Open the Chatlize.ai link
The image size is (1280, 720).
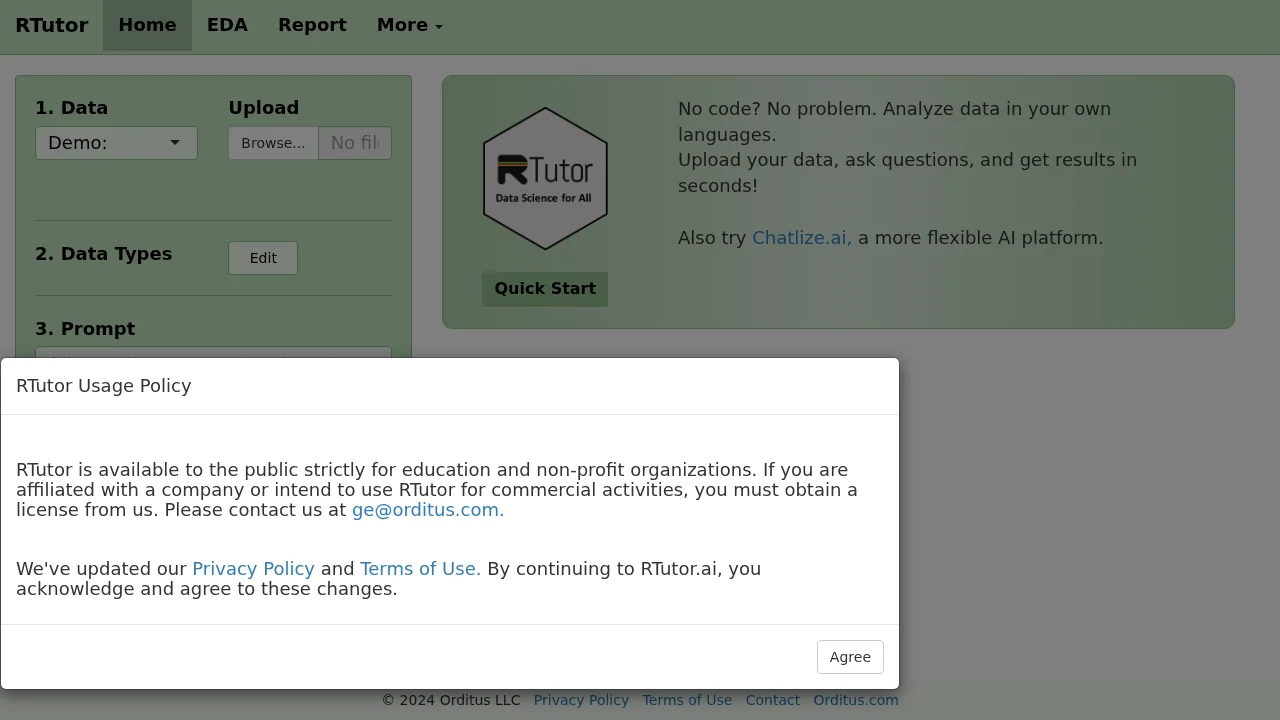click(x=801, y=237)
